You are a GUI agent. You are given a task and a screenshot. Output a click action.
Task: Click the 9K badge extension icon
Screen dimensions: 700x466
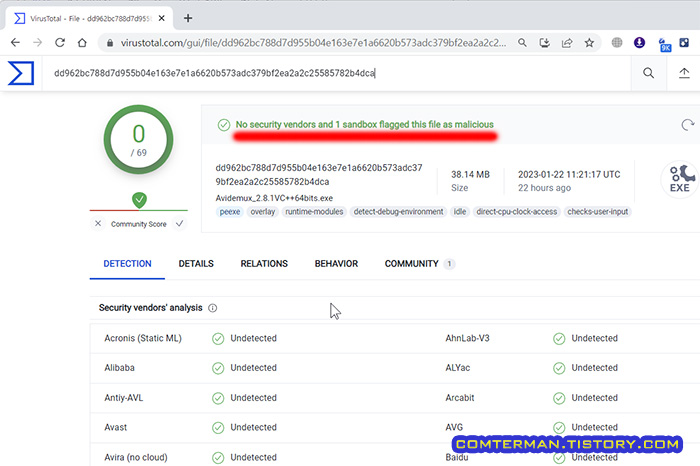click(665, 44)
